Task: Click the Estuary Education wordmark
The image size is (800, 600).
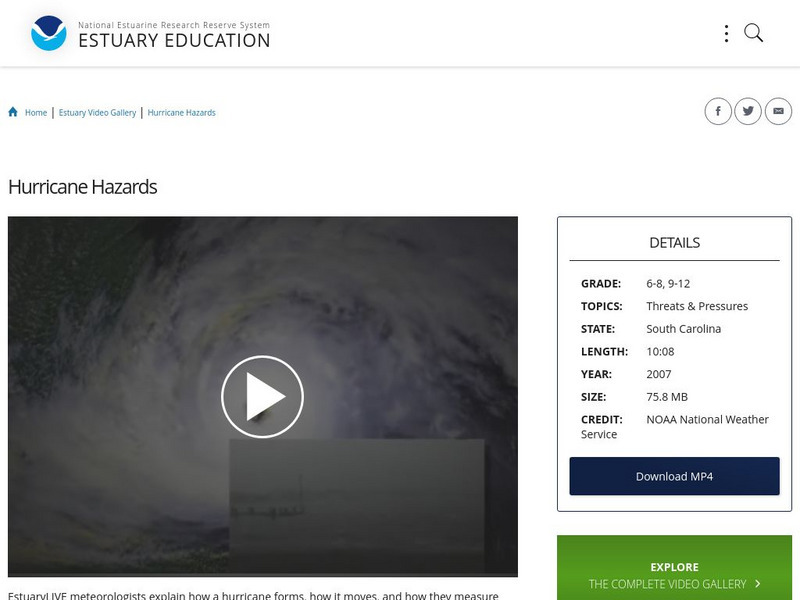Action: 174,41
